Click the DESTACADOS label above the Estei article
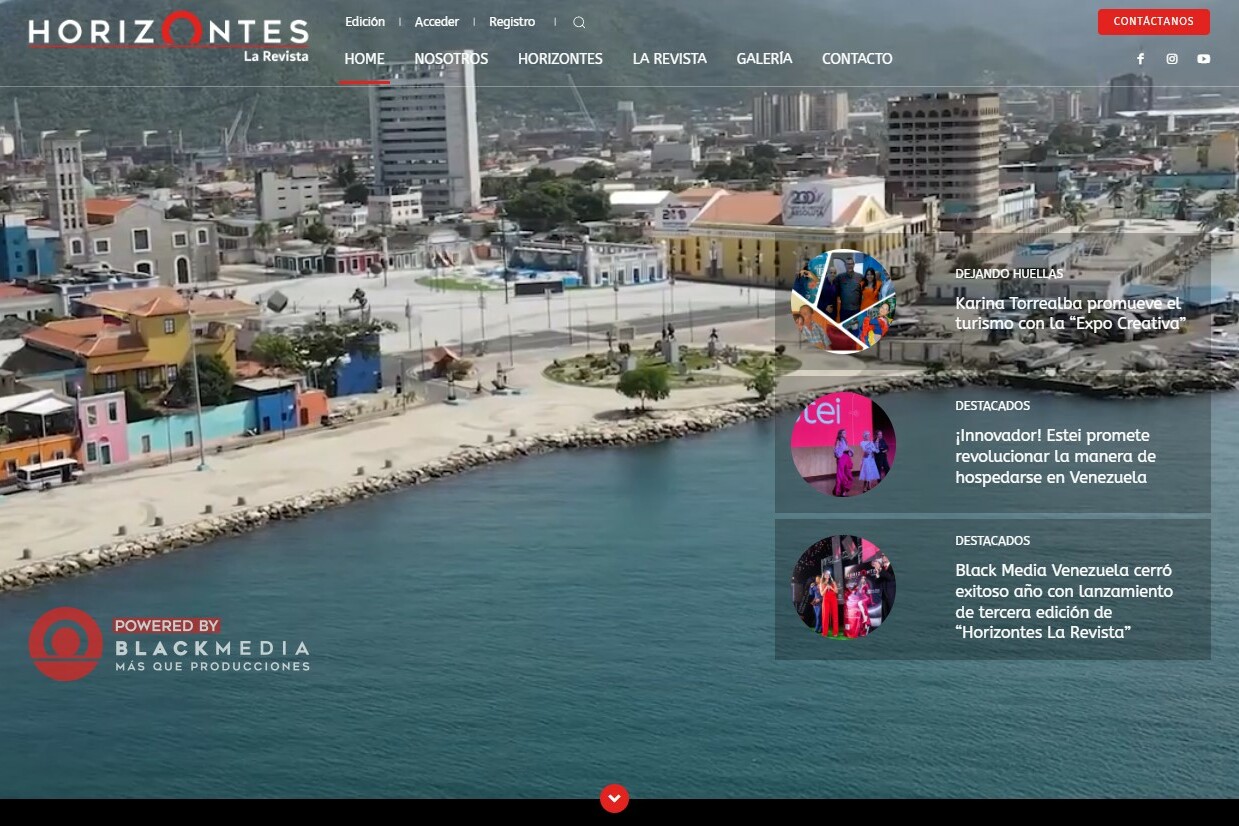Image resolution: width=1239 pixels, height=826 pixels. pos(992,406)
